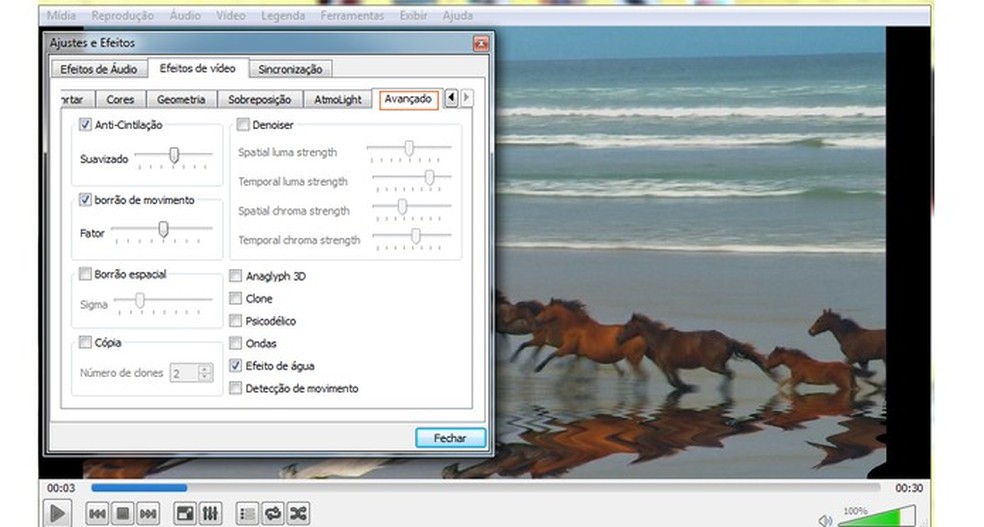
Task: Toggle shuffle random playback icon
Action: [x=298, y=514]
